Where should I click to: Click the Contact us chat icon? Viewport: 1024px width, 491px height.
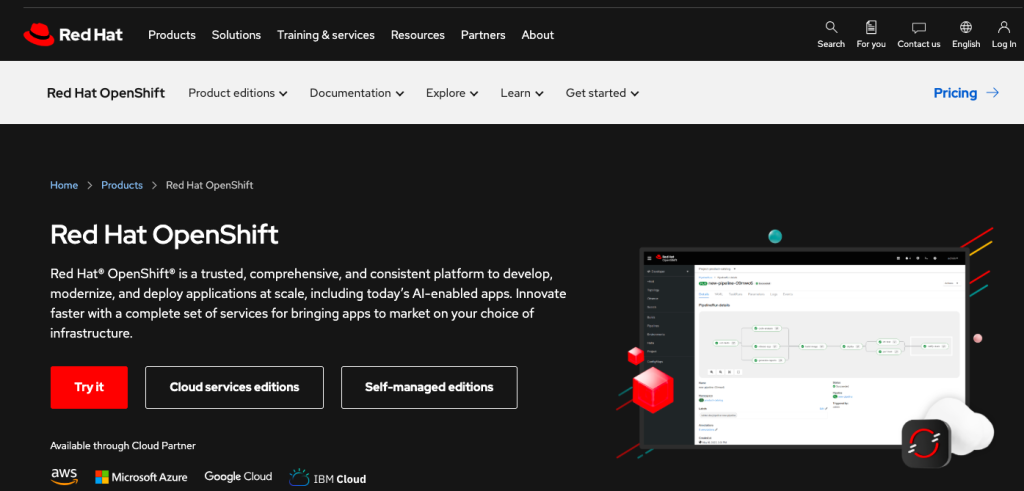click(919, 27)
